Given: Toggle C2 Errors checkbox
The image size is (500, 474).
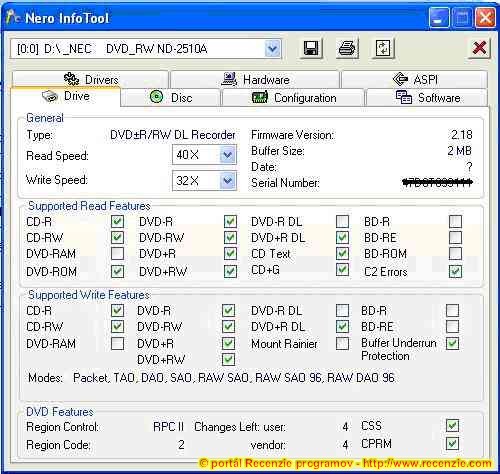Looking at the screenshot, I should click(455, 271).
